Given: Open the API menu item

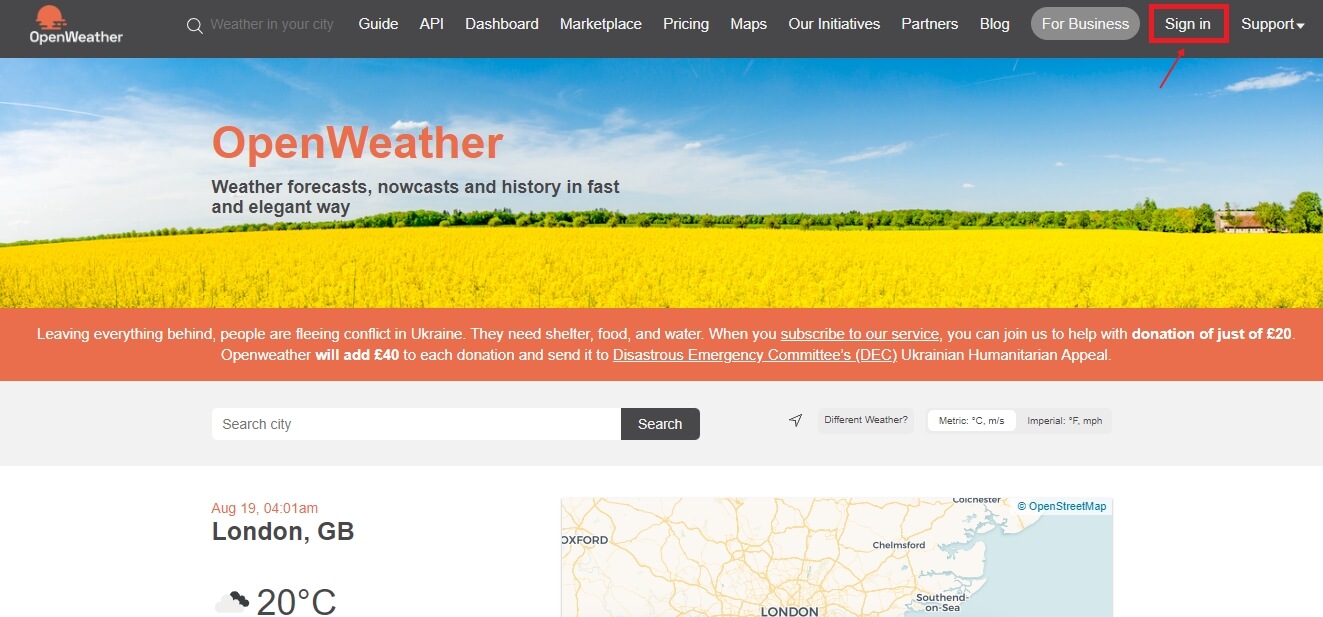Looking at the screenshot, I should click(x=432, y=24).
